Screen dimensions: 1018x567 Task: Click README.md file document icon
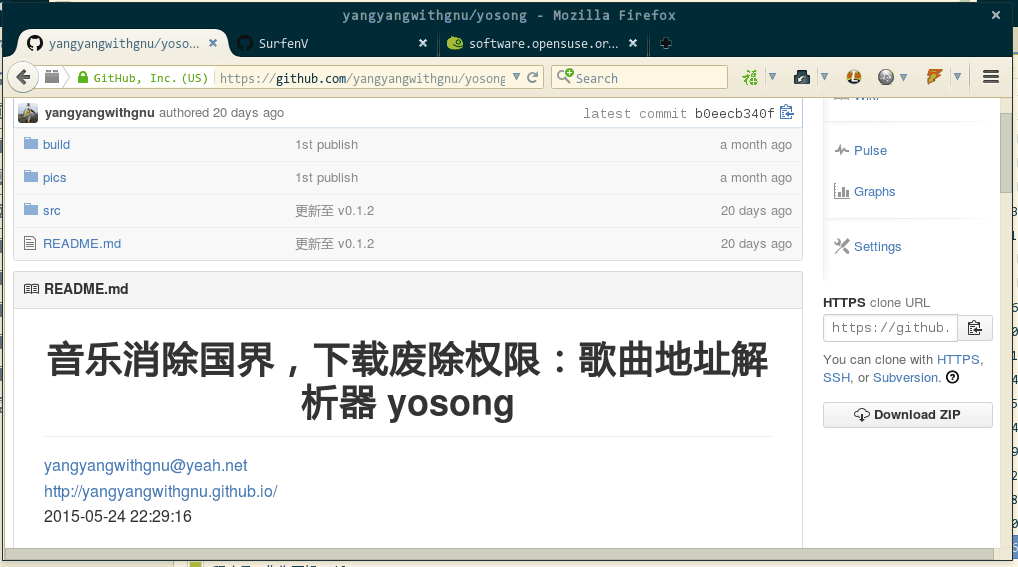[x=30, y=244]
